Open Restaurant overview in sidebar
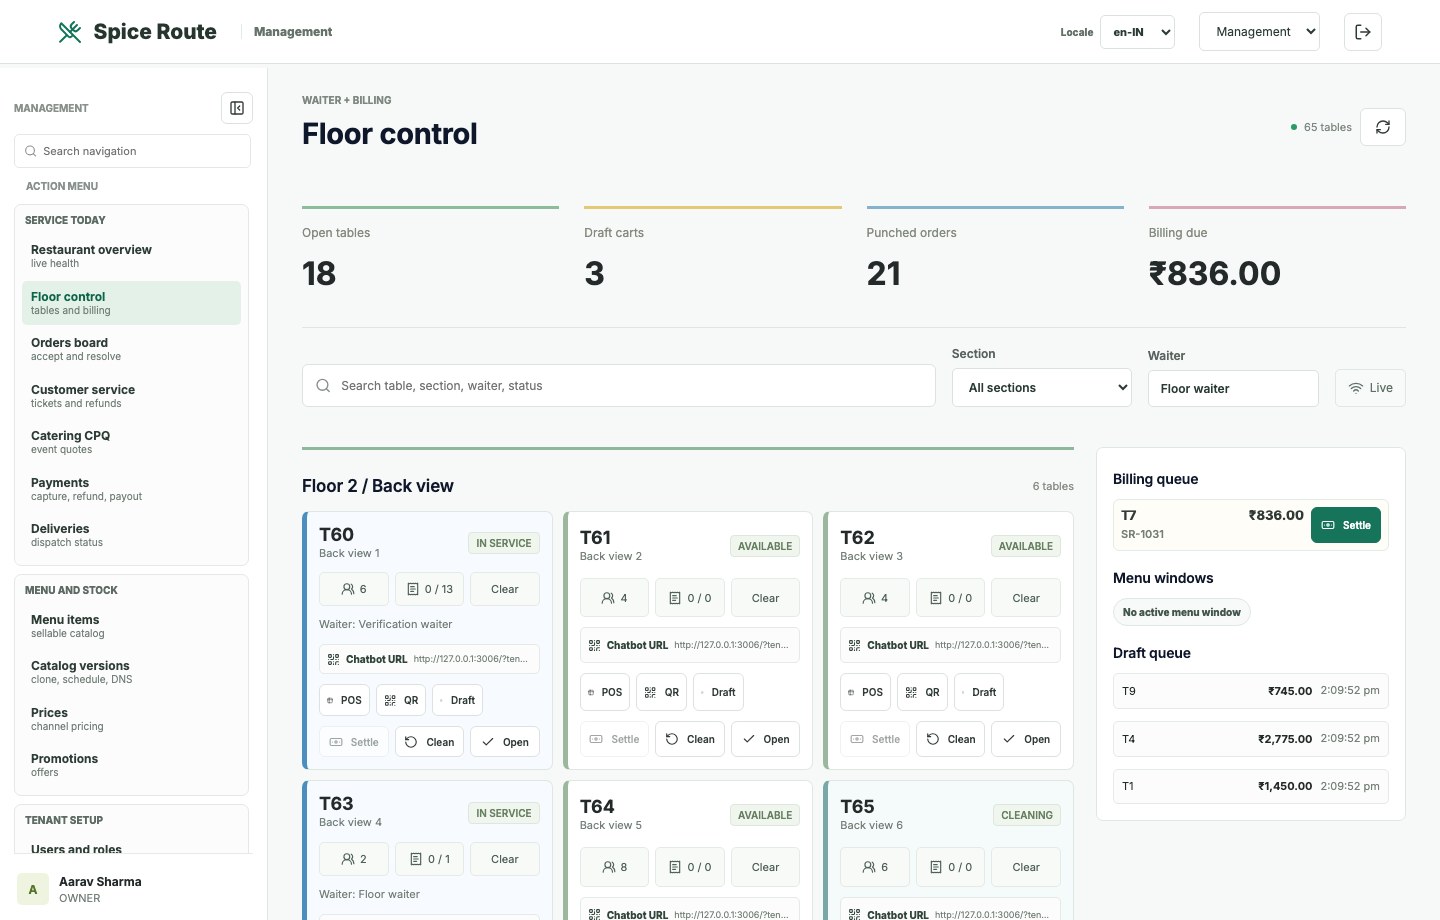 point(131,256)
